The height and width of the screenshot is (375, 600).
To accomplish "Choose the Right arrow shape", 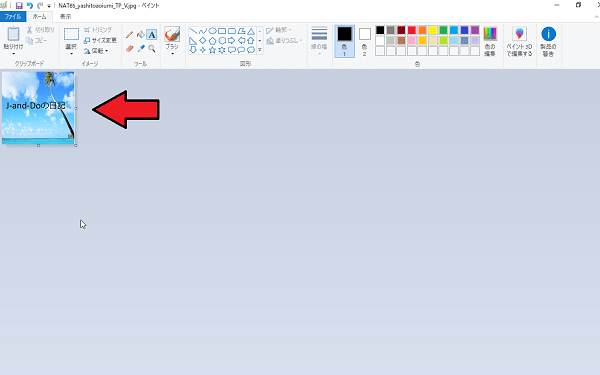I will point(232,41).
